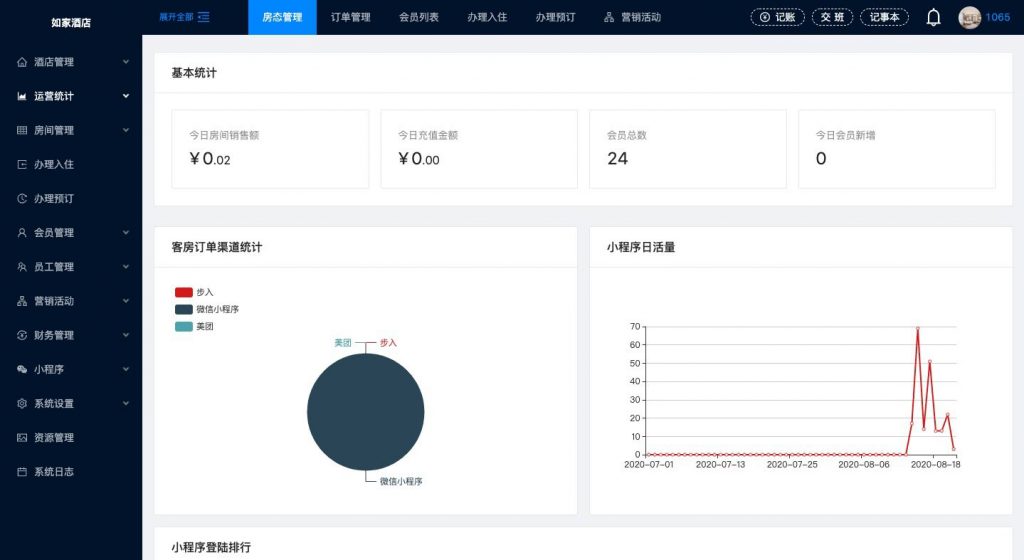Viewport: 1024px width, 560px height.
Task: Click the 如家酒店 title
Action: 71,23
